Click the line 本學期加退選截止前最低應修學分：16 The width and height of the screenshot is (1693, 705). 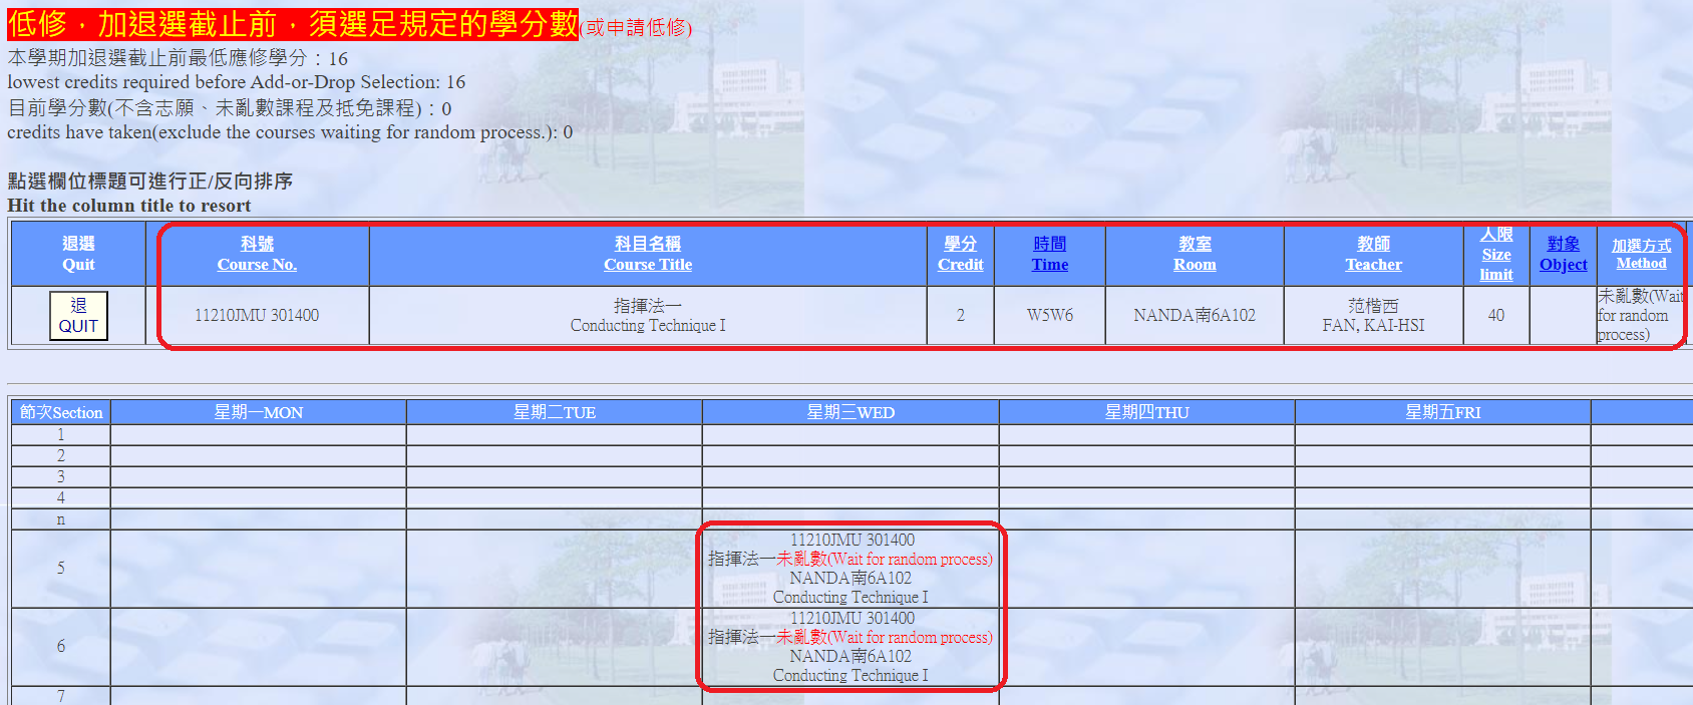178,58
